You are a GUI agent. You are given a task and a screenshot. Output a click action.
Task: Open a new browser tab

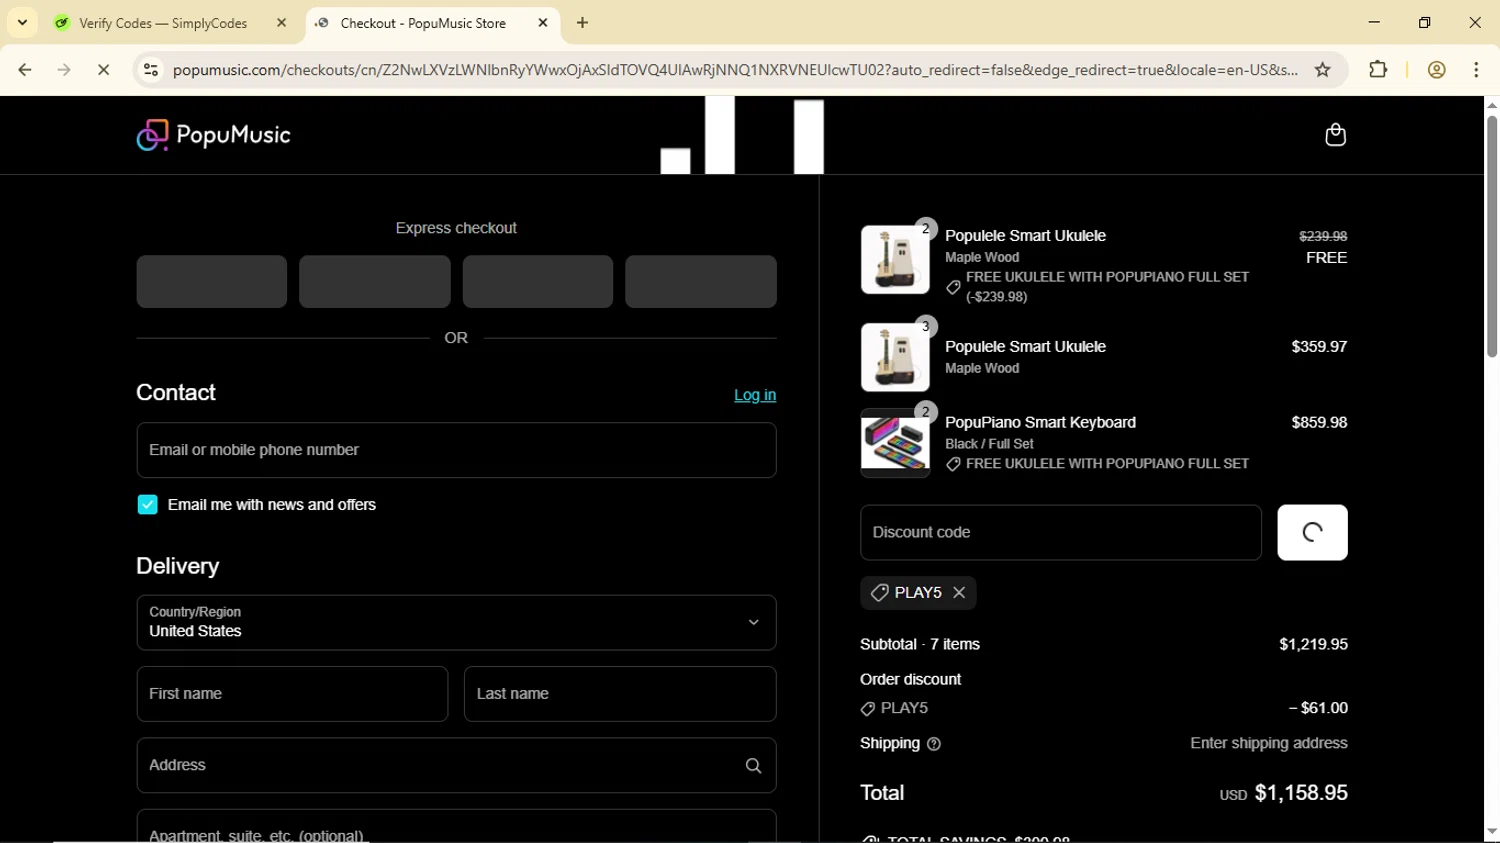(x=583, y=23)
